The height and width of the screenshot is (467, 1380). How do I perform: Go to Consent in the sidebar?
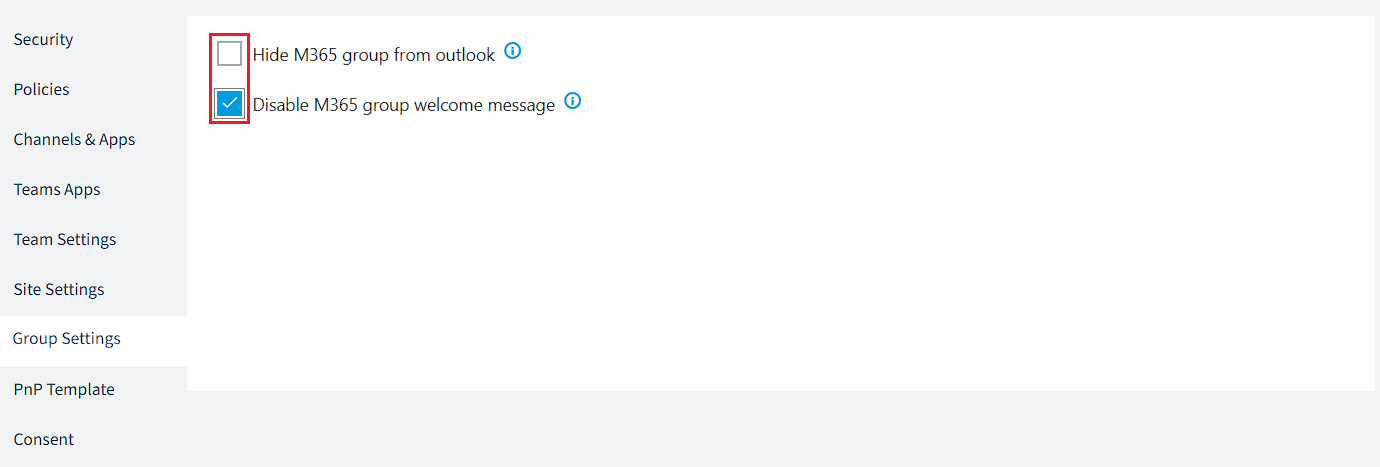(x=44, y=439)
